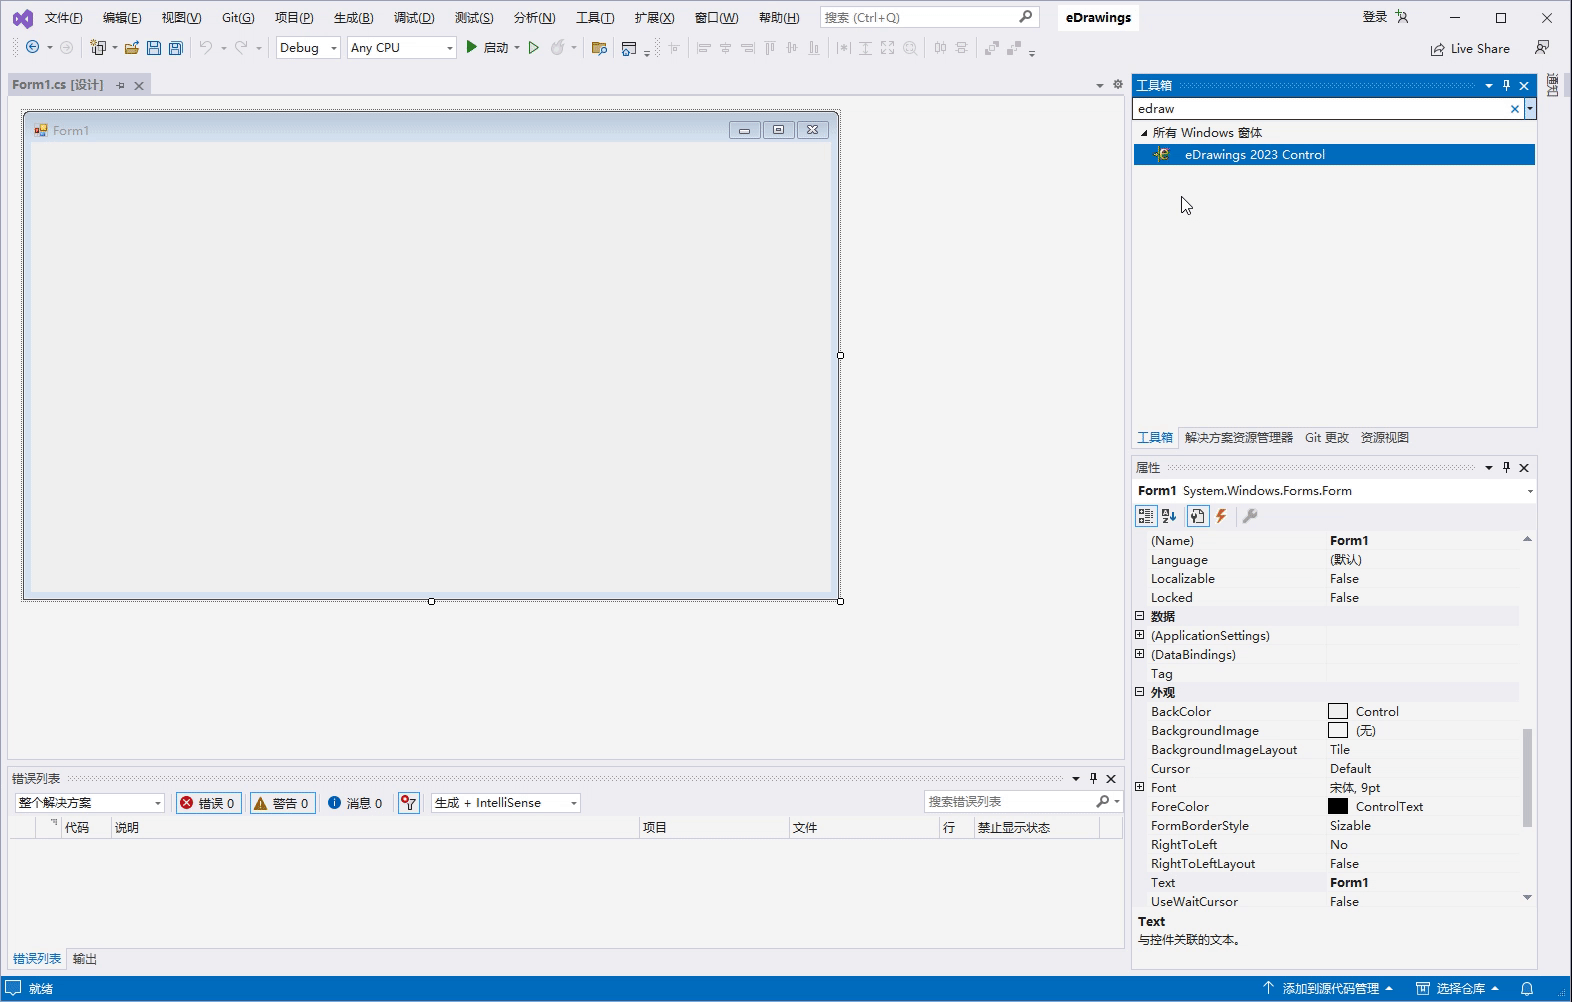Open the 调试(D) menu

414,17
